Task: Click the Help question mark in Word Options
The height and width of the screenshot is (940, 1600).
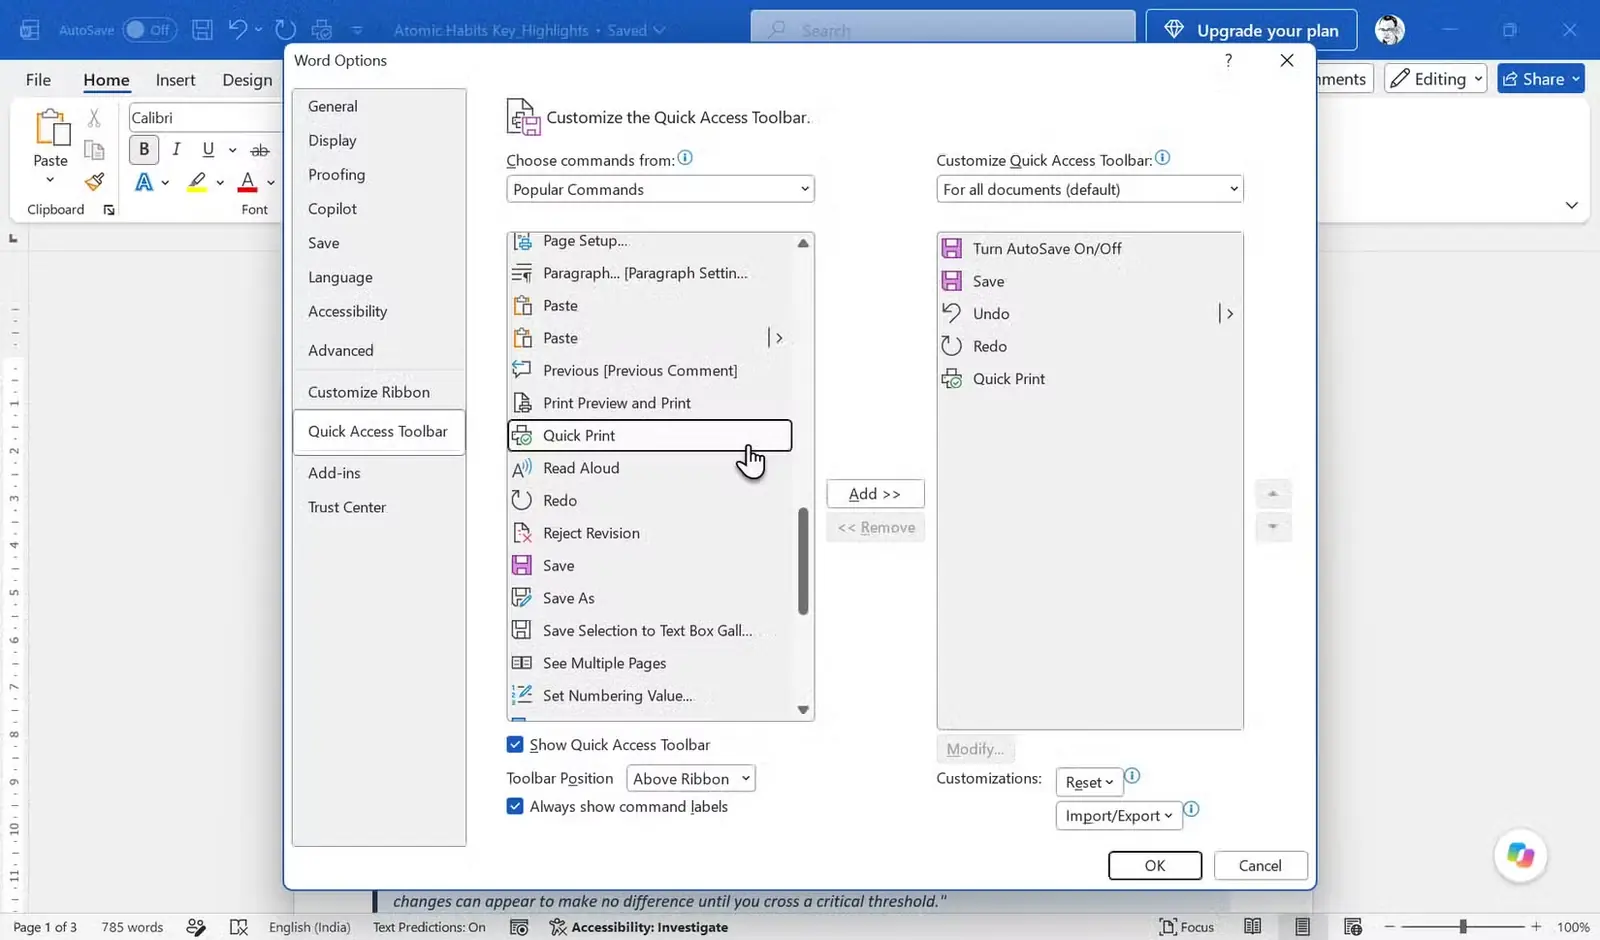Action: tap(1228, 61)
